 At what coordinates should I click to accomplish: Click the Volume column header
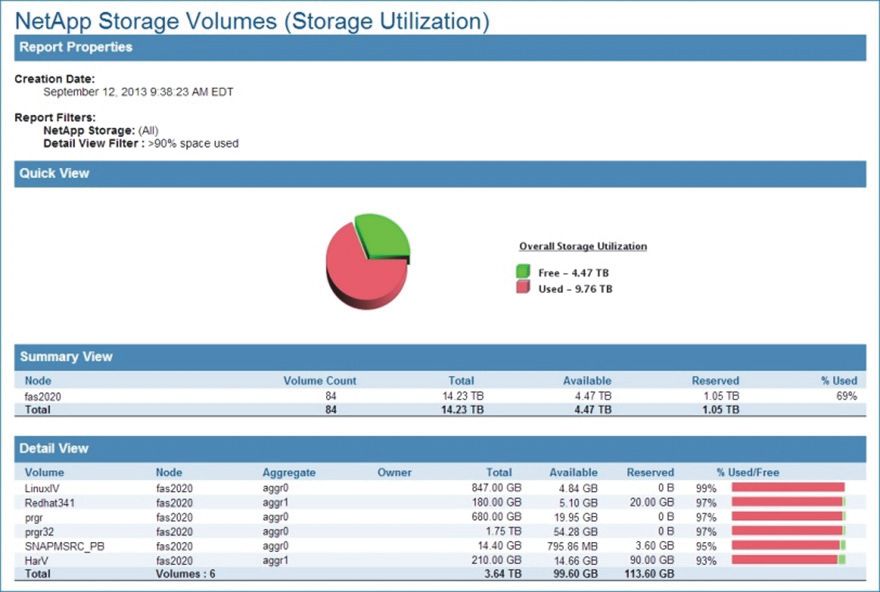click(x=44, y=472)
